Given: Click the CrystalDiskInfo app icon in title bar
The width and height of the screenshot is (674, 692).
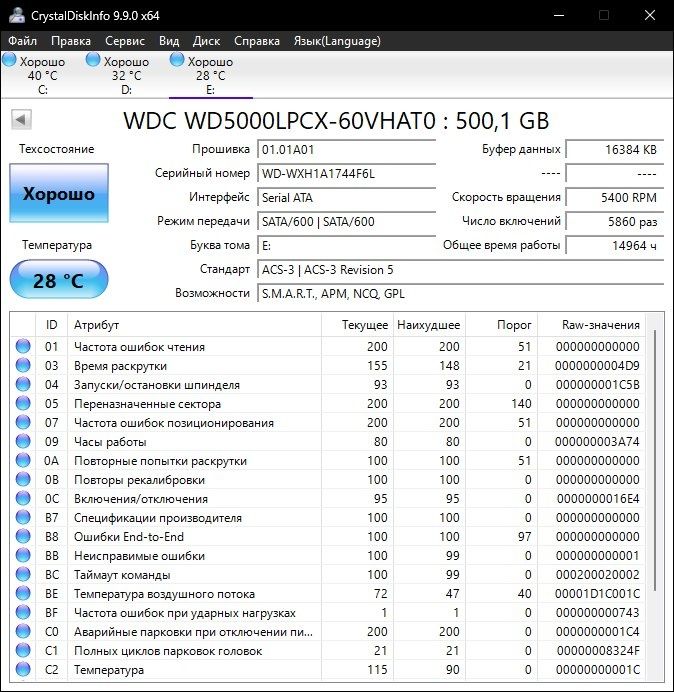Looking at the screenshot, I should [17, 15].
